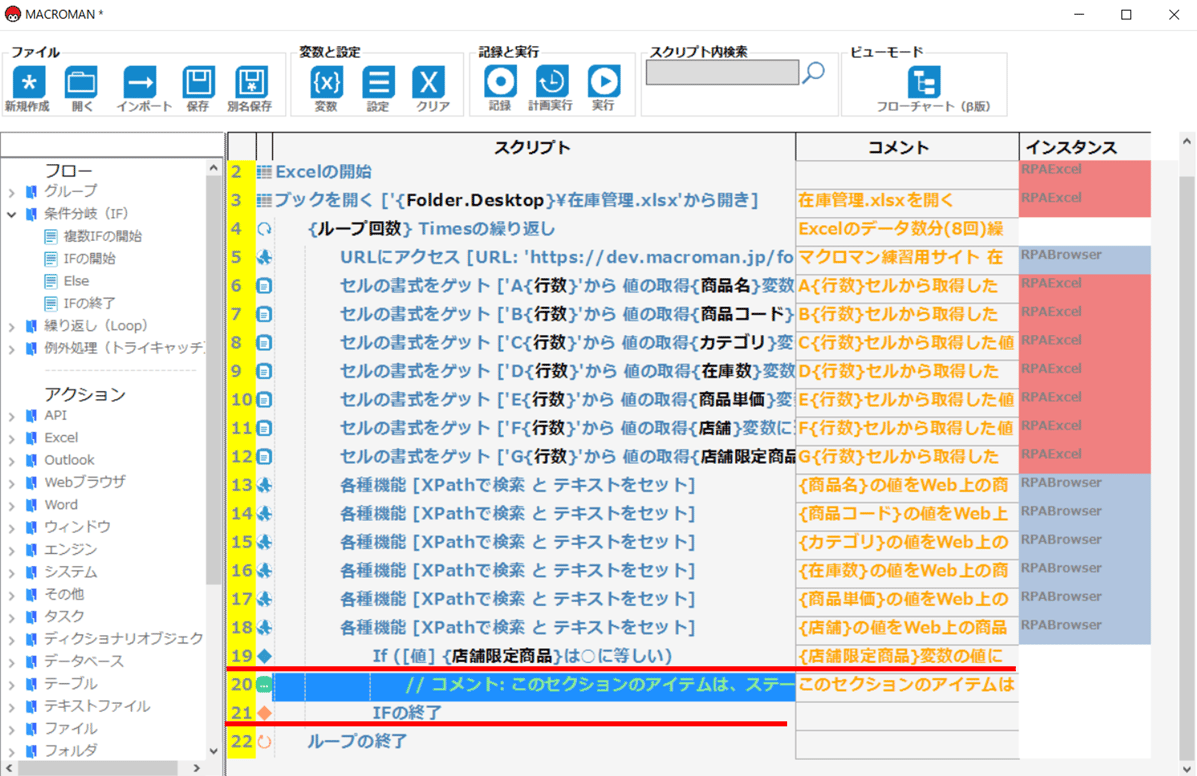This screenshot has width=1197, height=776.
Task: Click the スクリプト column header
Action: [x=533, y=147]
